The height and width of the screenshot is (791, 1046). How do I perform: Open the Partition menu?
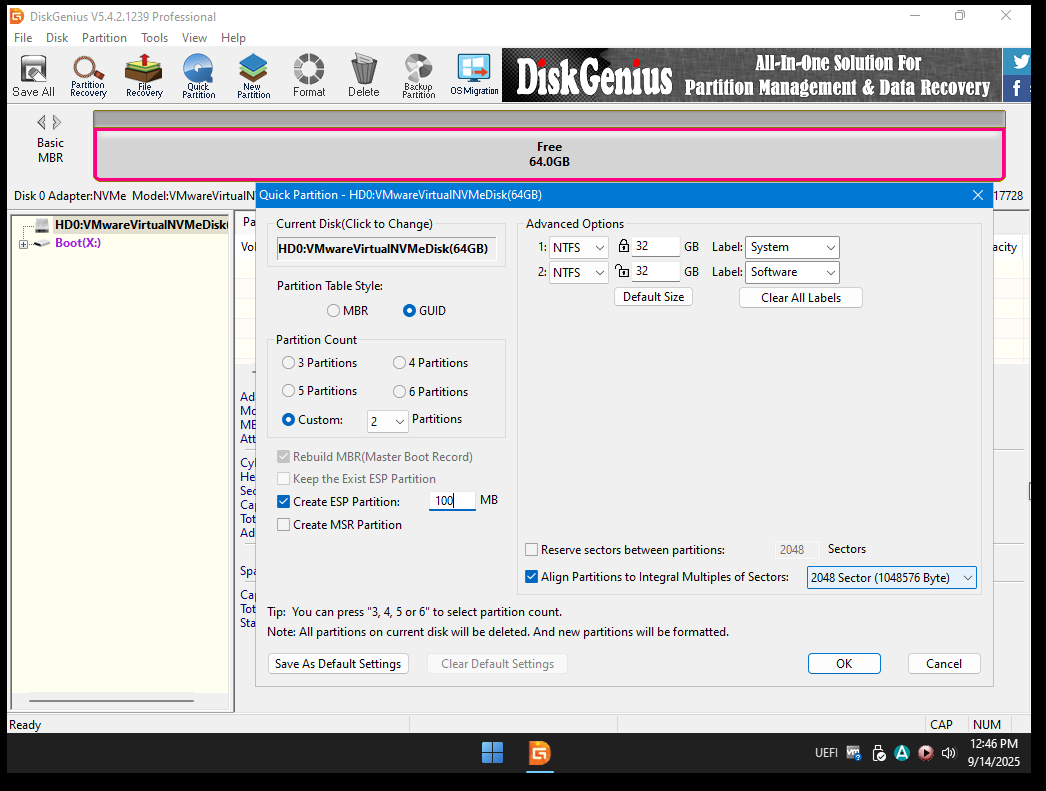click(x=104, y=38)
